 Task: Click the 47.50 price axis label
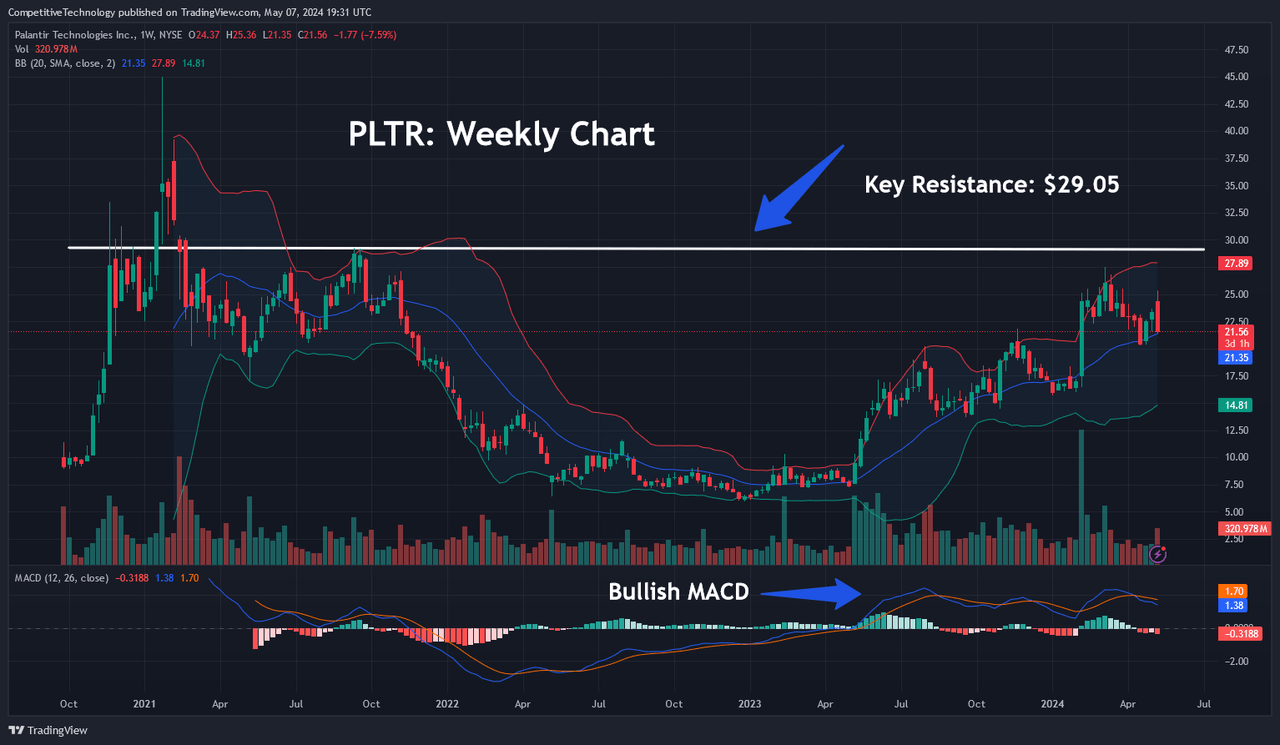[1236, 49]
